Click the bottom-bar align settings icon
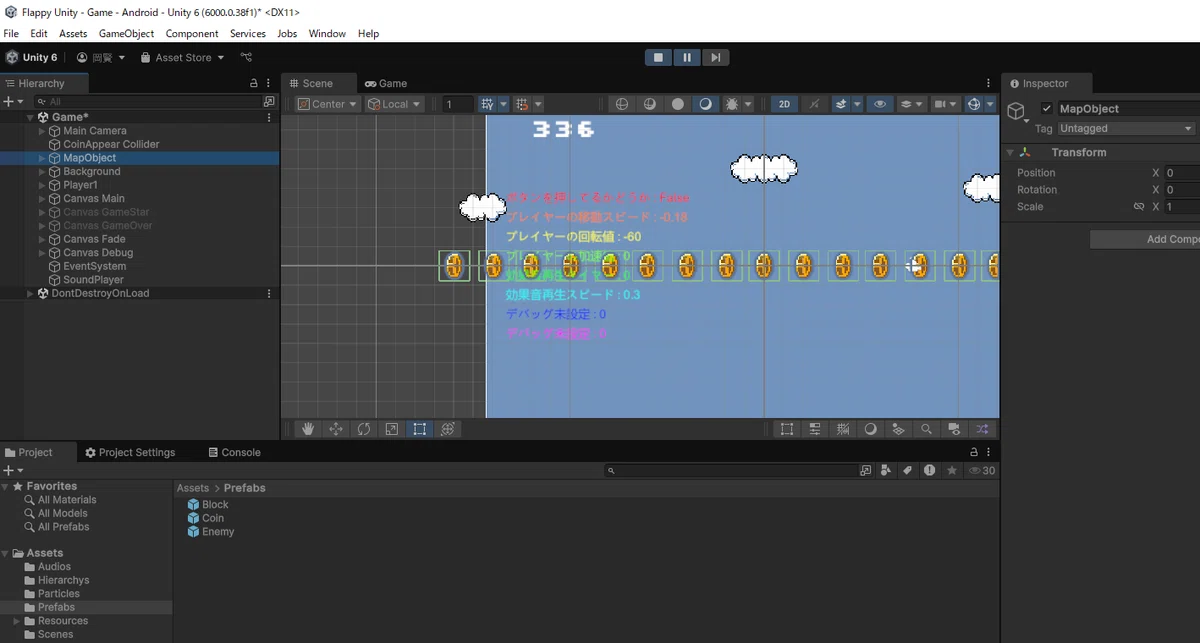Screen dimensions: 1200x643 pyautogui.click(x=815, y=429)
